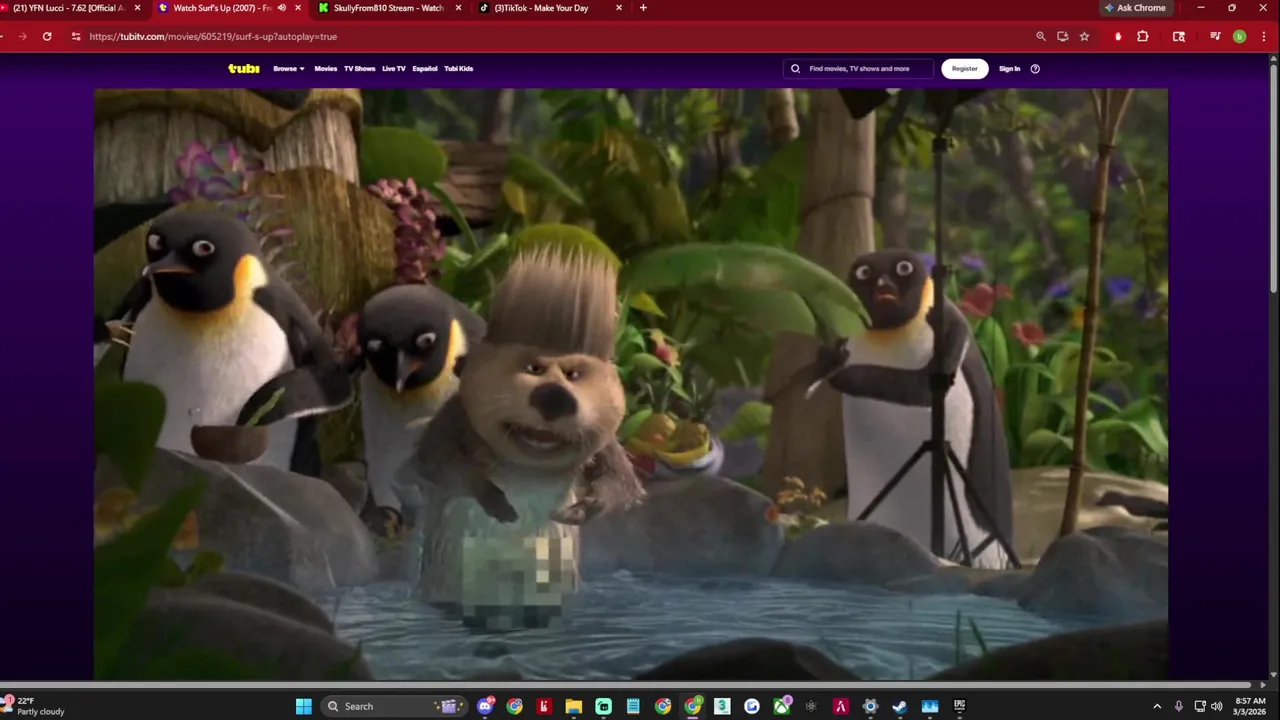This screenshot has height=720, width=1280.
Task: Click the Tubi logo
Action: click(243, 69)
